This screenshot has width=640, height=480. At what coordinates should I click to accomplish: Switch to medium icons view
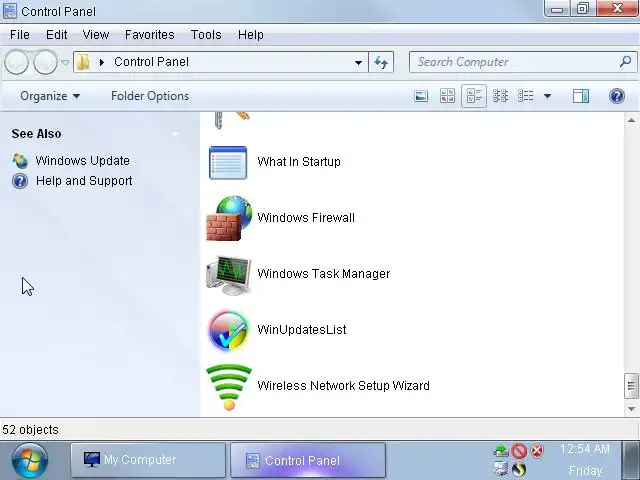(447, 96)
